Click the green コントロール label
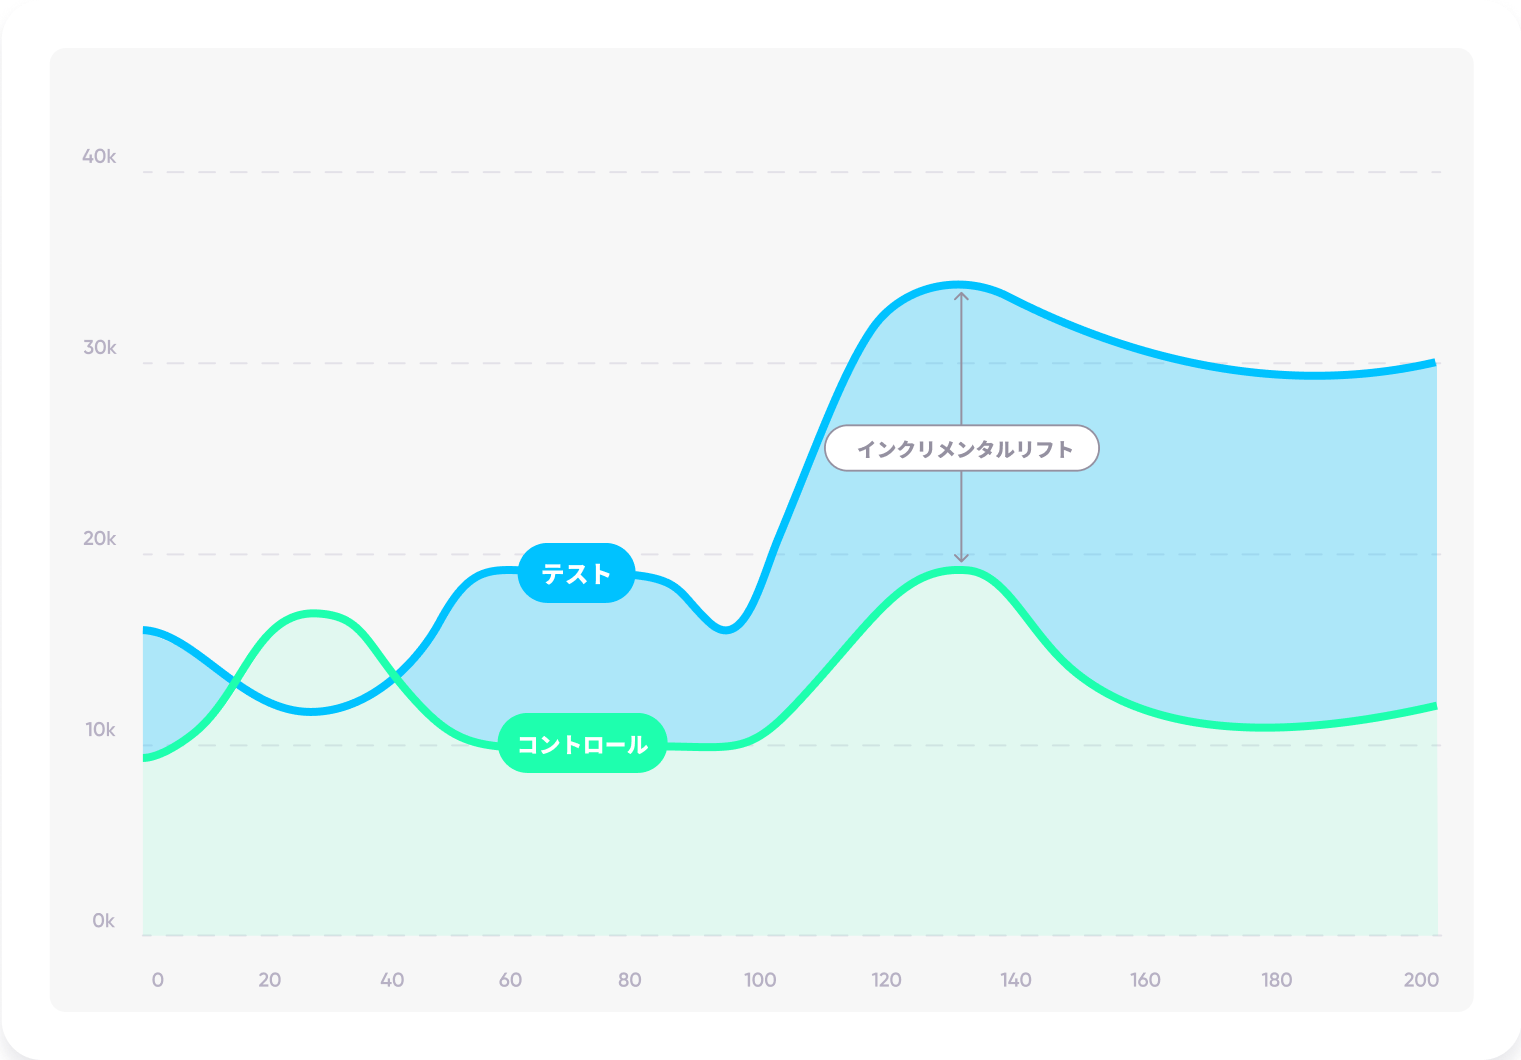The image size is (1521, 1060). click(x=582, y=744)
